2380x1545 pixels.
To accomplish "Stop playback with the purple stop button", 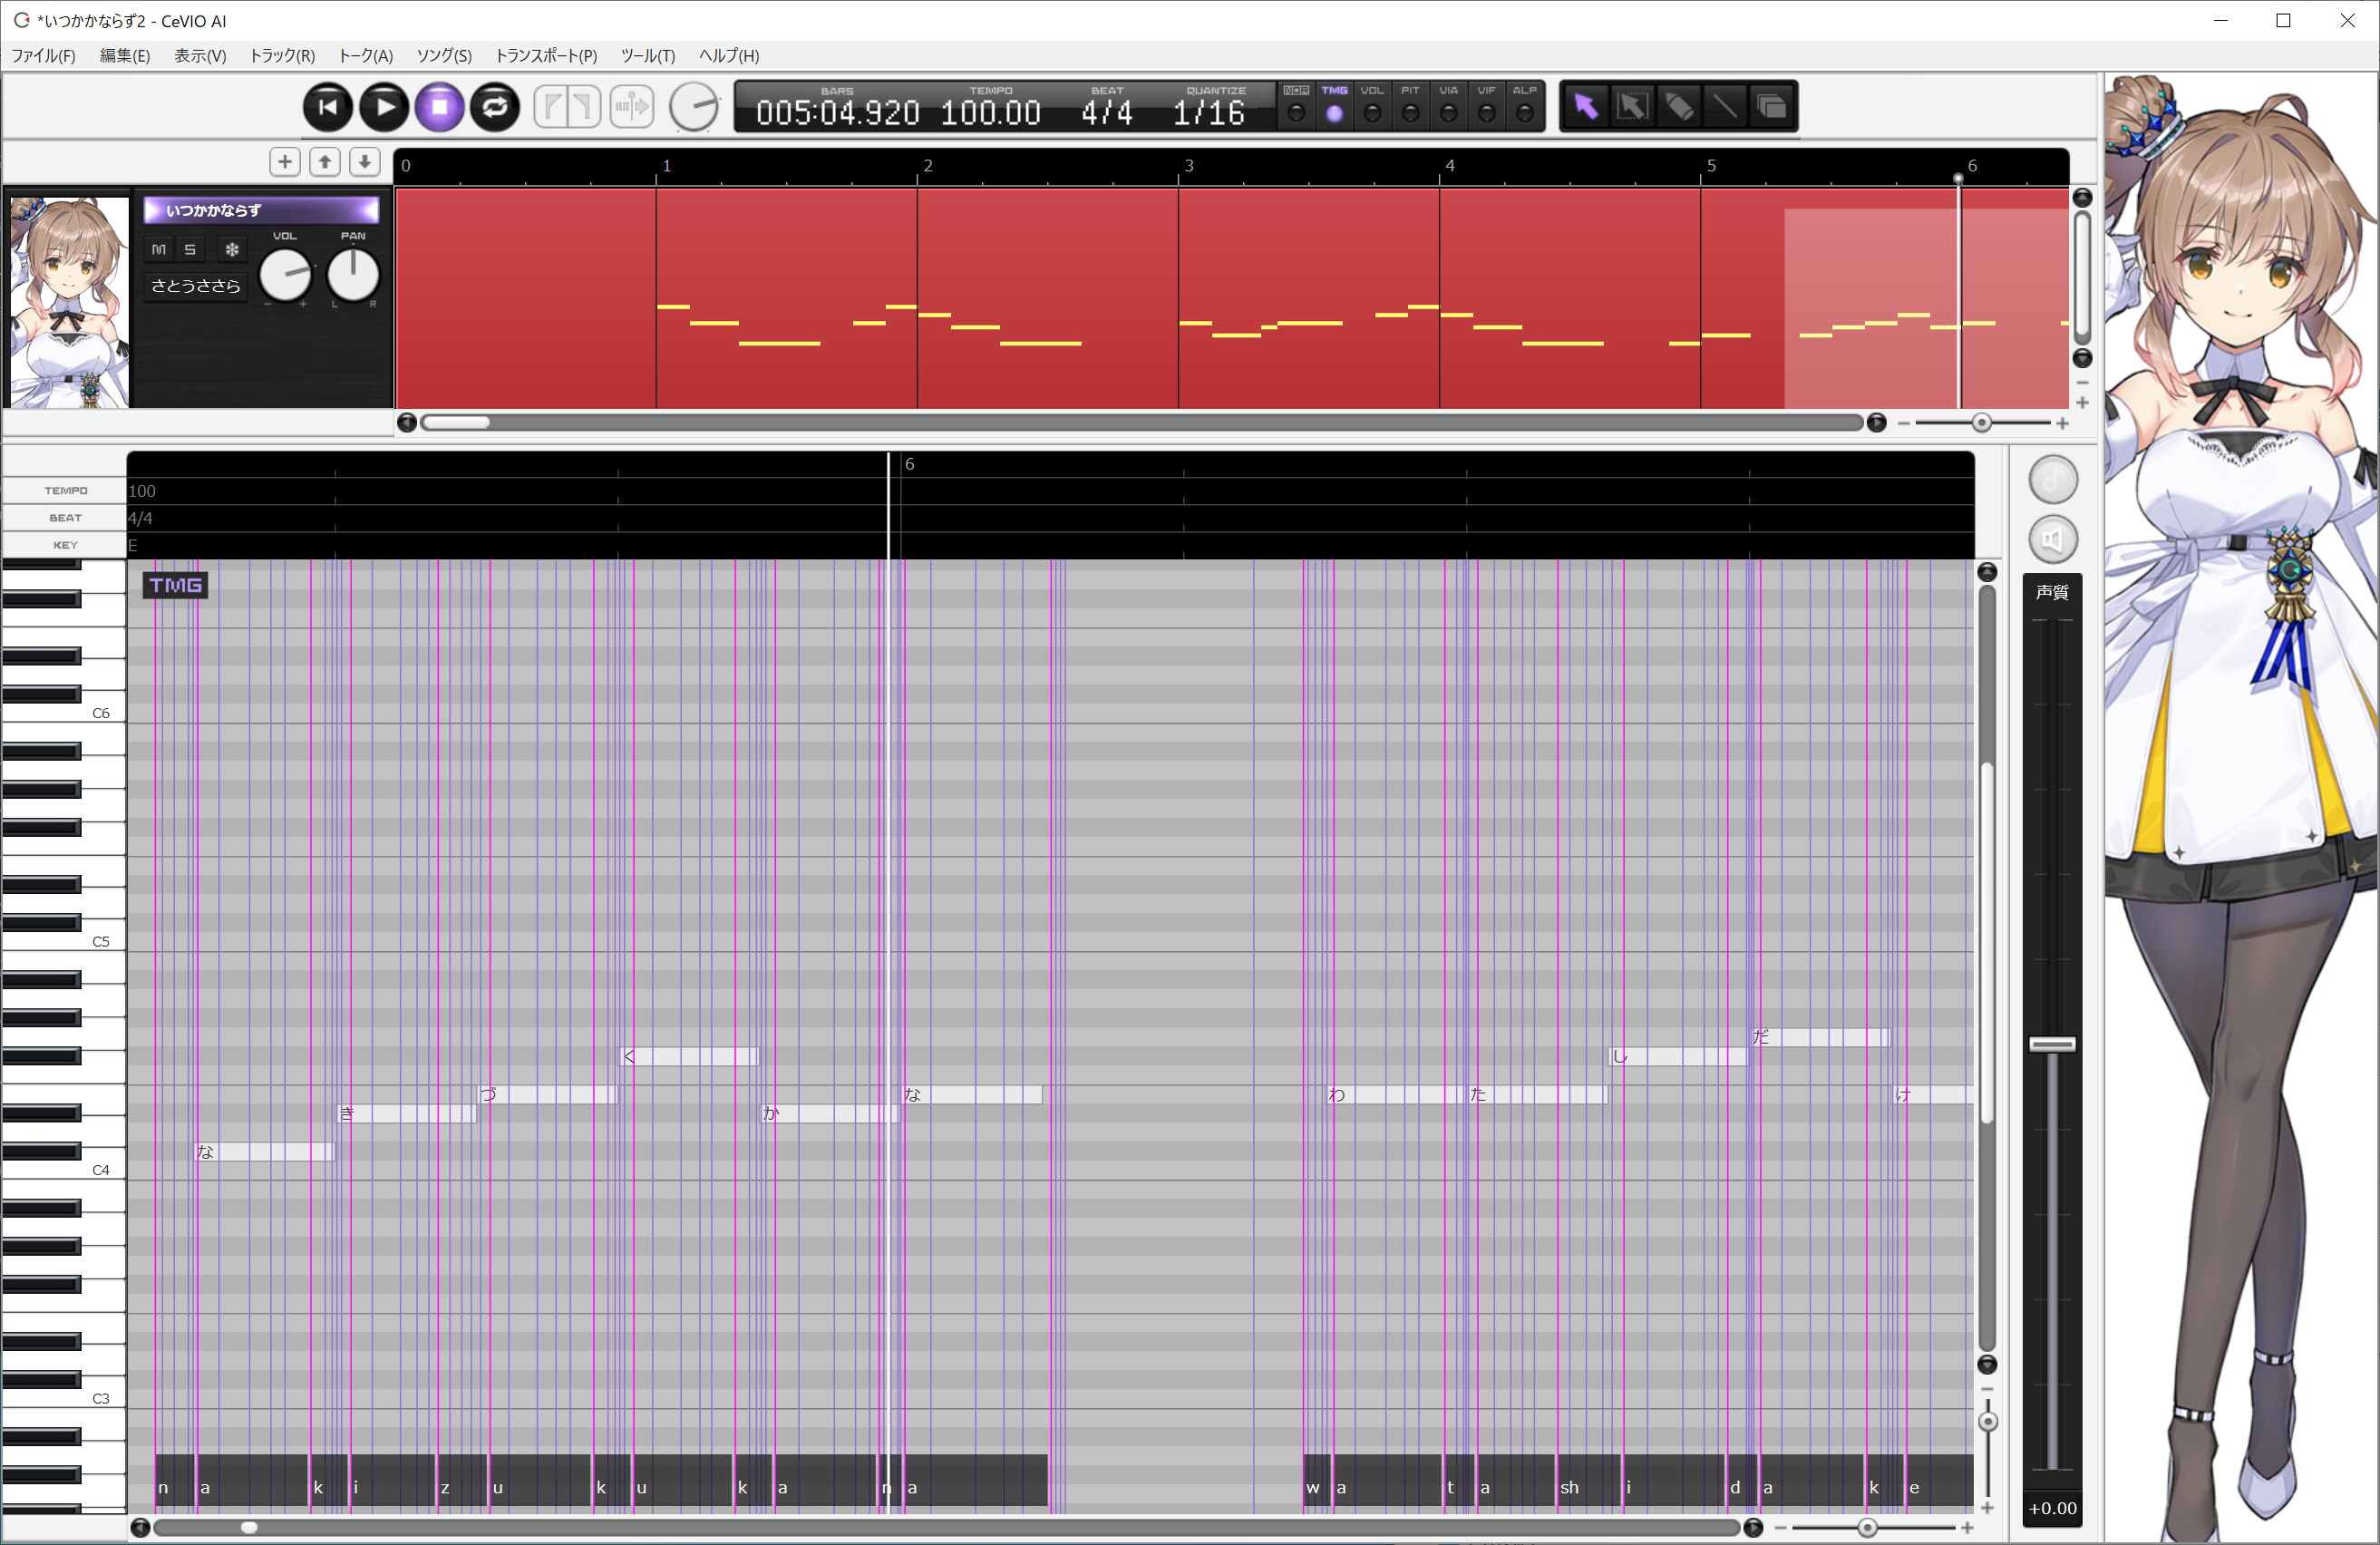I will click(439, 107).
